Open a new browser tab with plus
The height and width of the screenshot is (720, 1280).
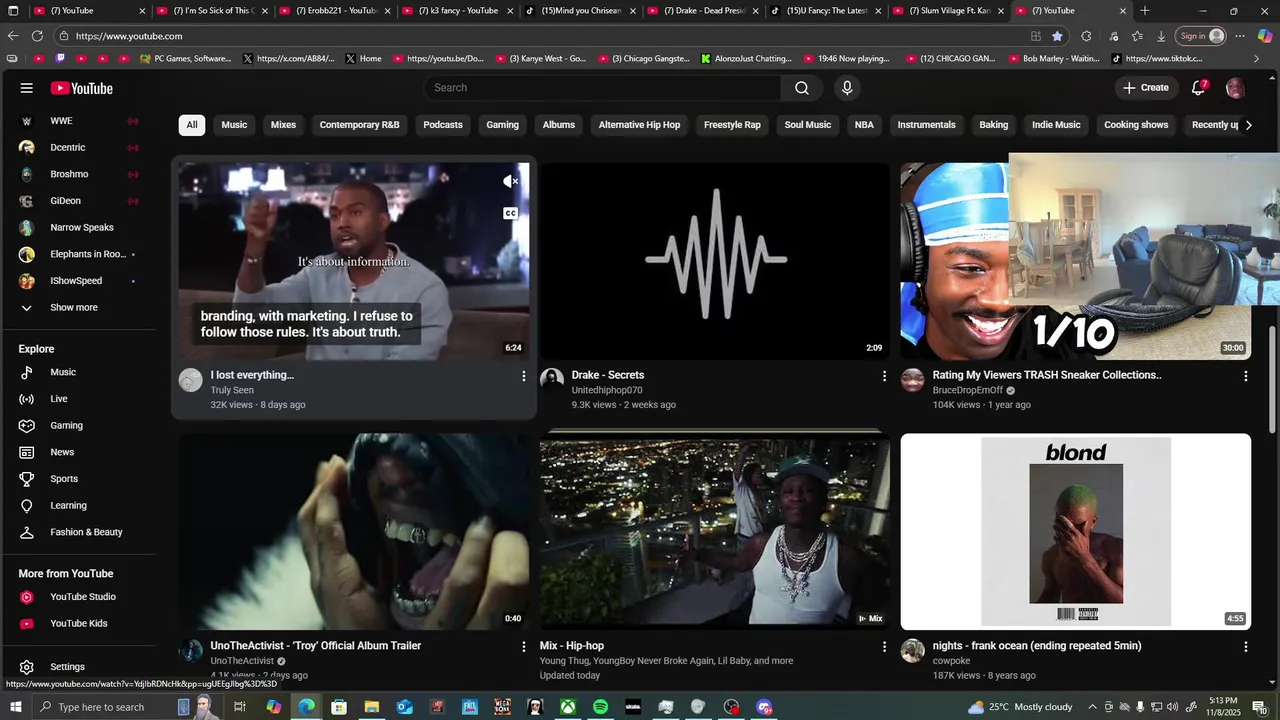1145,11
